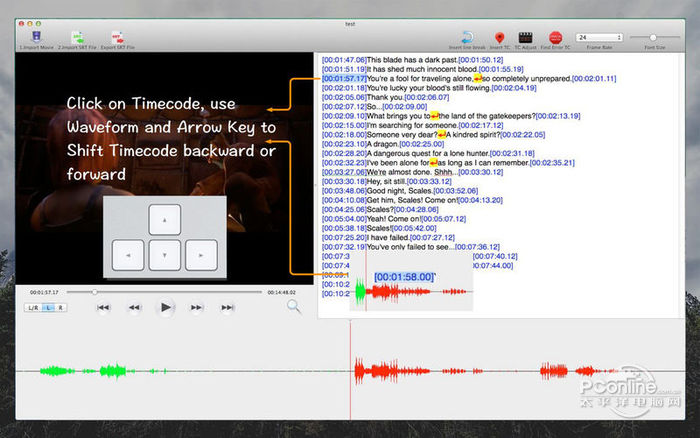
Task: Open the Frame Rate 24 dropdown
Action: (599, 38)
